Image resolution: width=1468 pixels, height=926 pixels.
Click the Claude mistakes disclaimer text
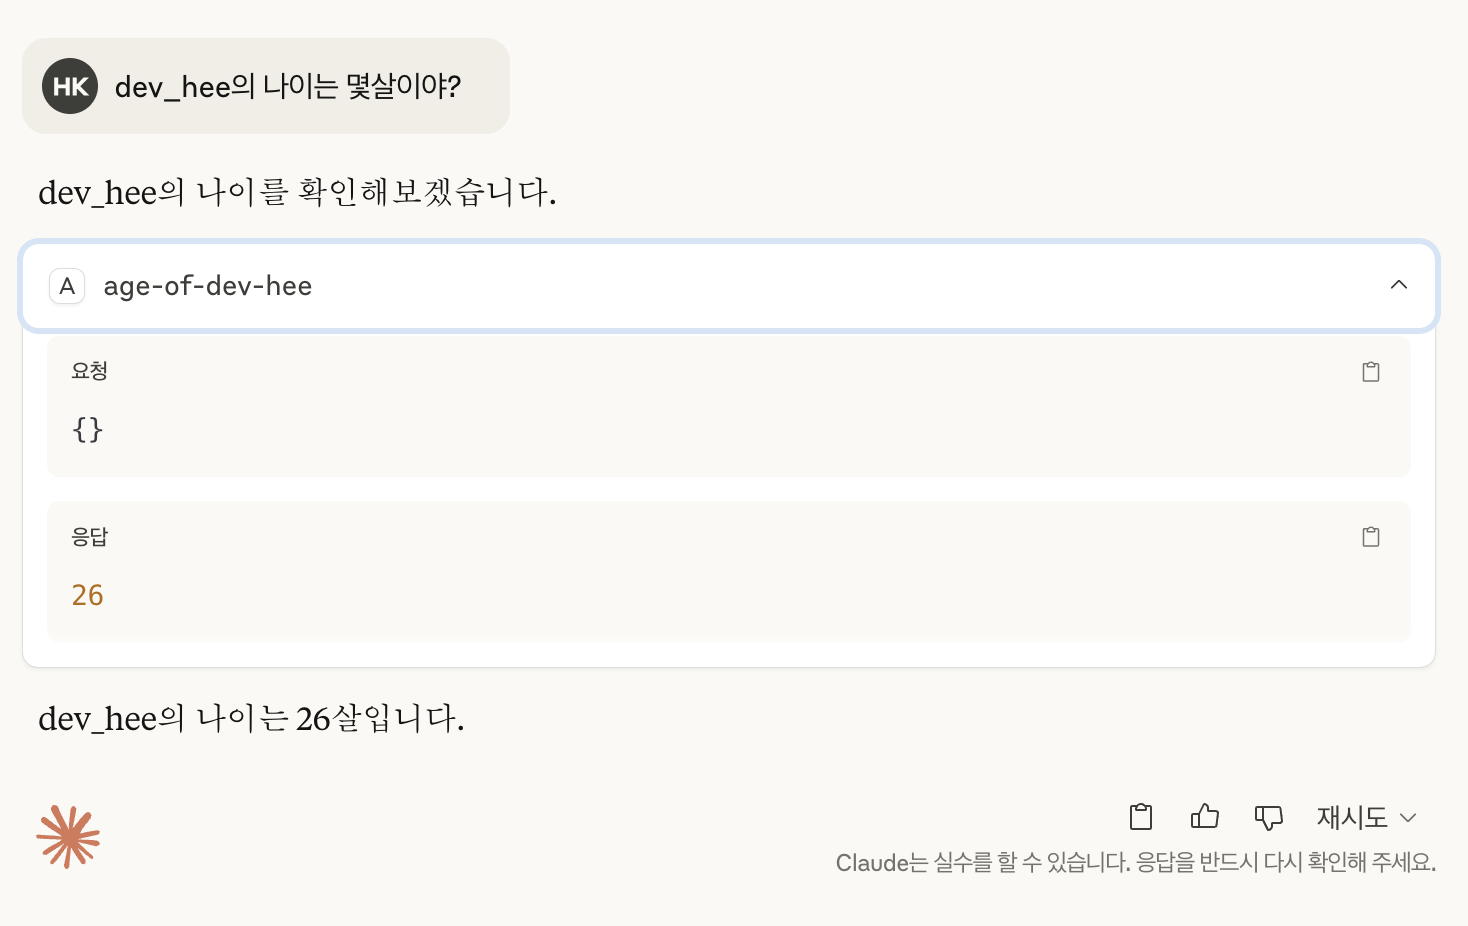coord(1135,862)
